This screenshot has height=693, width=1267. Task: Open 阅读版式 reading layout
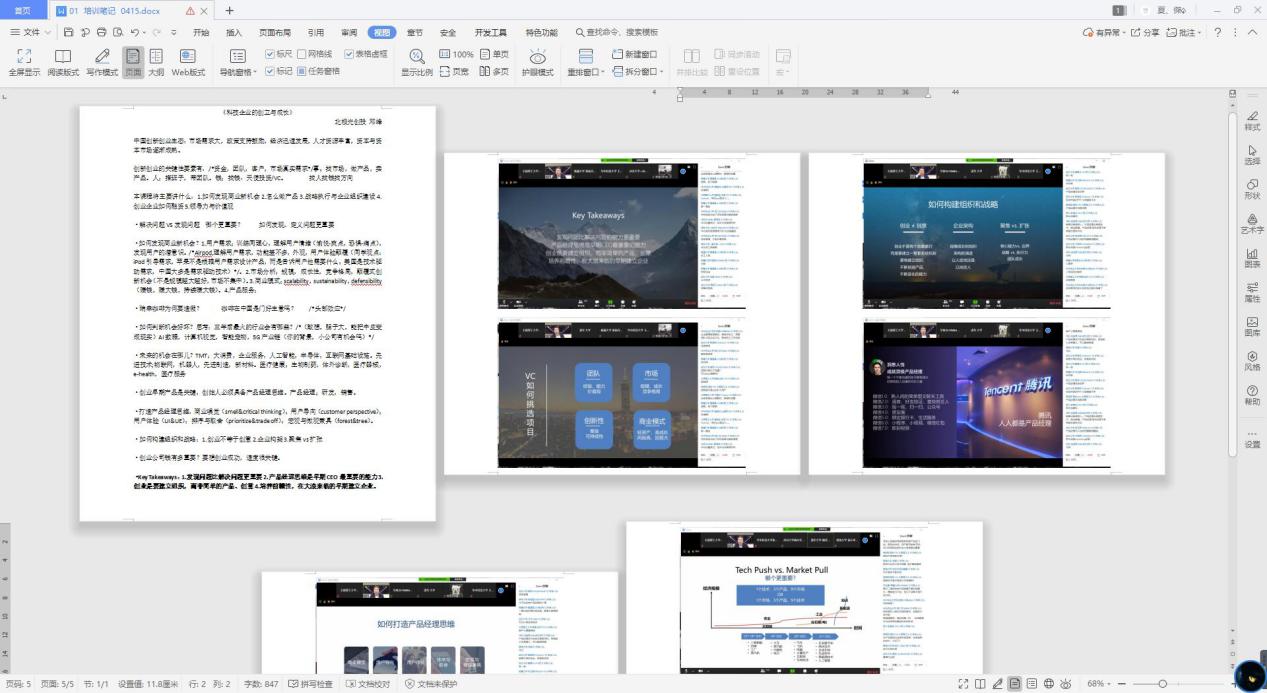63,61
